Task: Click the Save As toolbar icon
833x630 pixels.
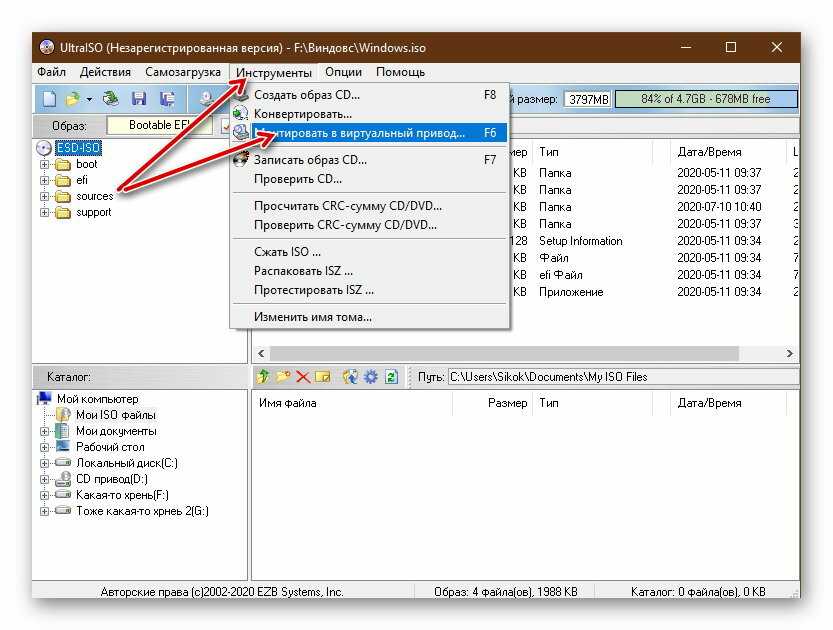Action: click(x=167, y=99)
